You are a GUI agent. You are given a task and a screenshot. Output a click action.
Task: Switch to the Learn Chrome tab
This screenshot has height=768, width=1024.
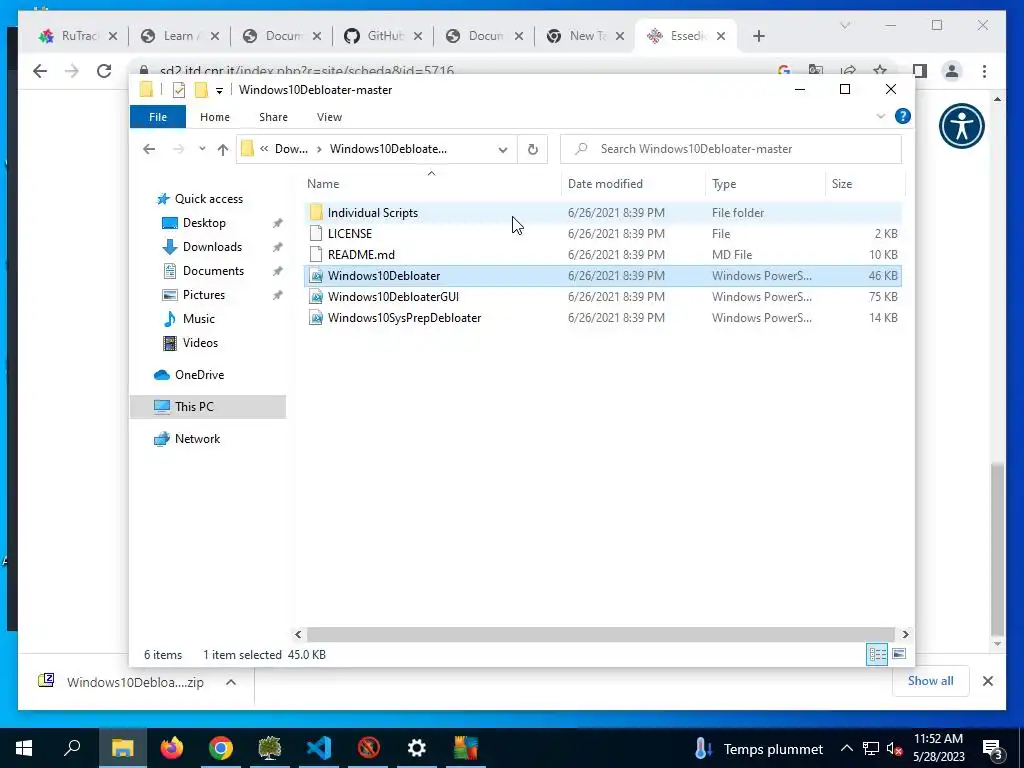click(180, 36)
